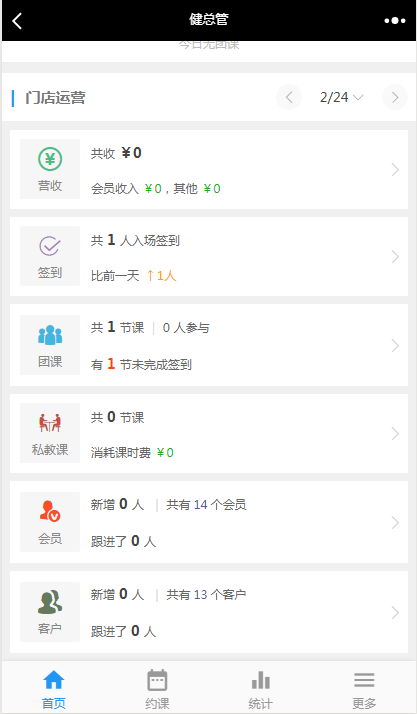417x714 pixels.
Task: Tap the 团课 group class icon
Action: [50, 335]
